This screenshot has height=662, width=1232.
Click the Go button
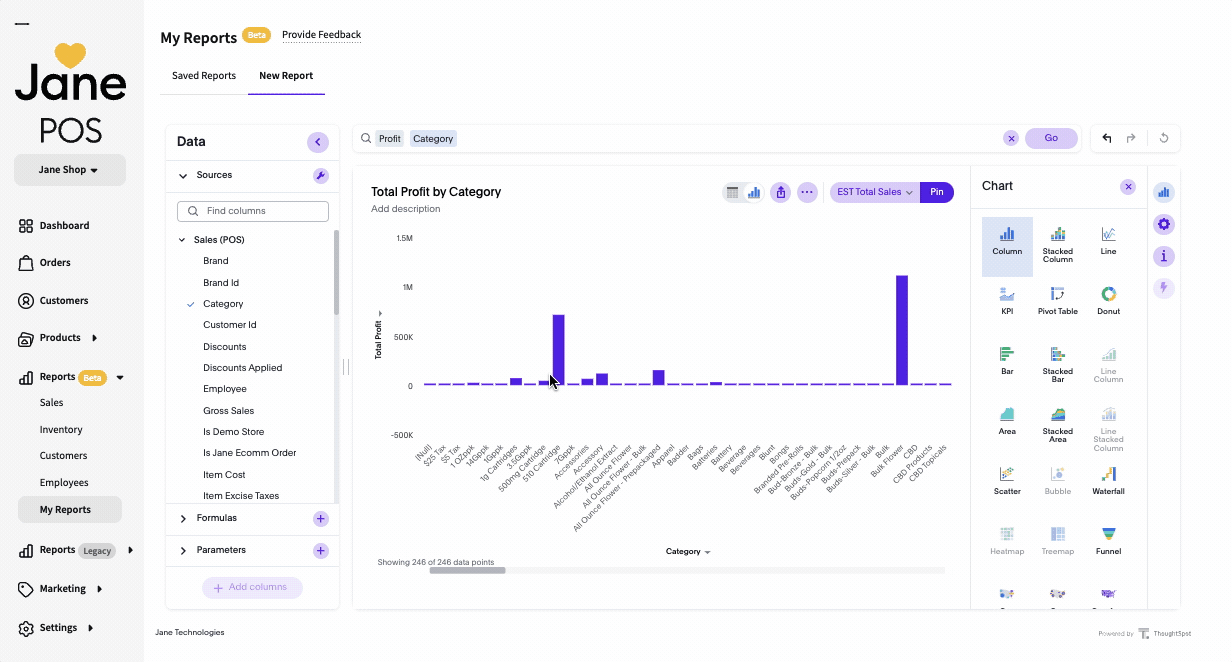(1051, 138)
